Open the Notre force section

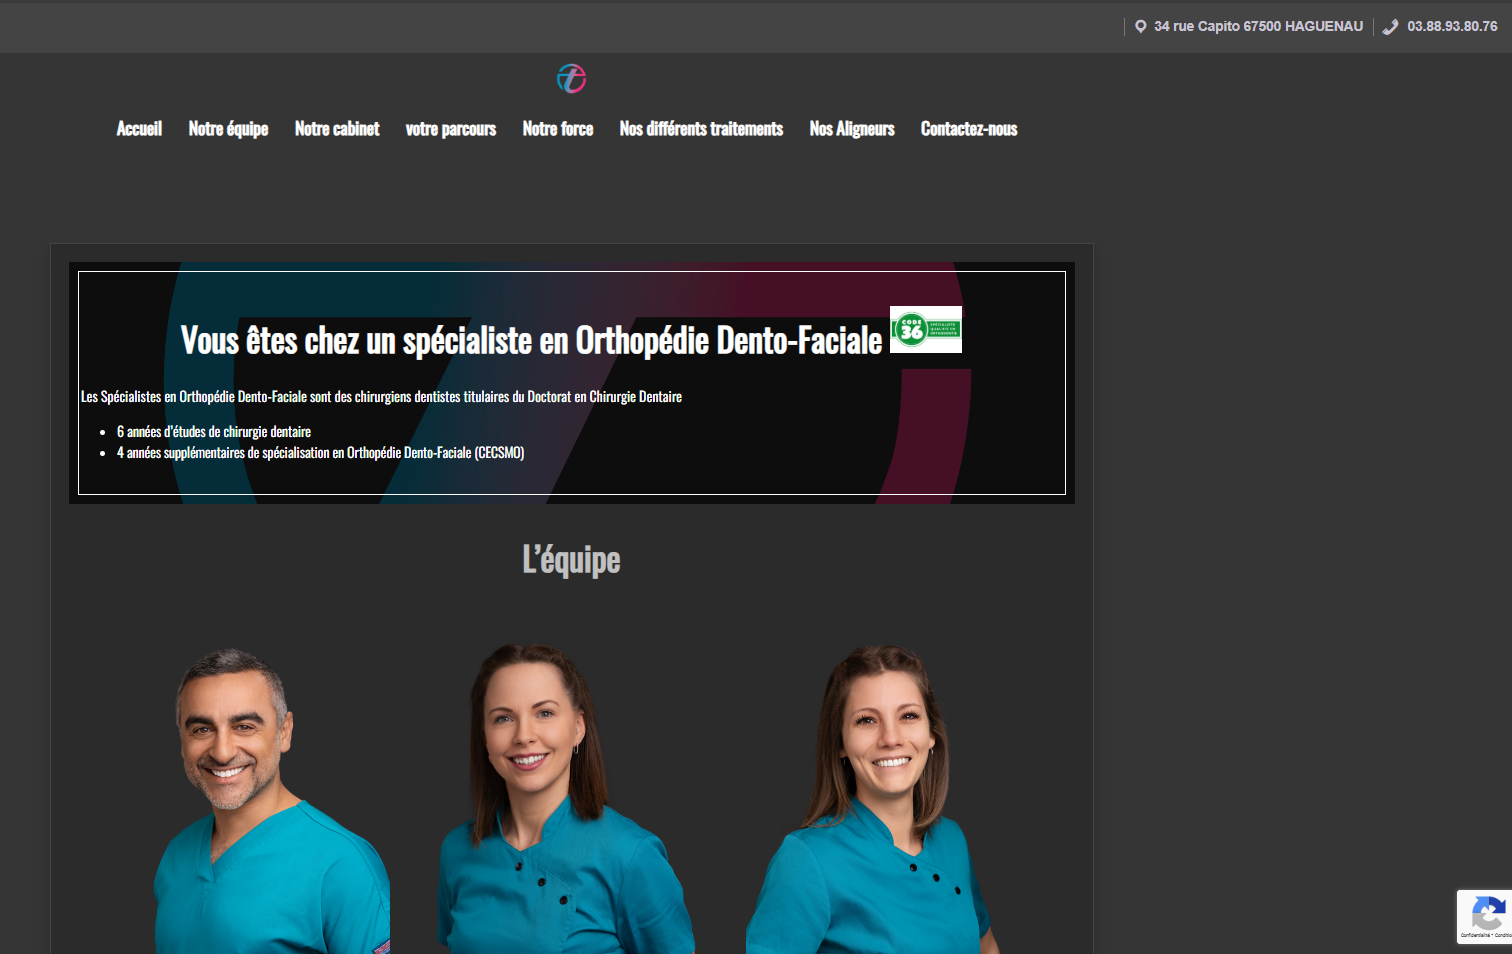click(x=558, y=129)
